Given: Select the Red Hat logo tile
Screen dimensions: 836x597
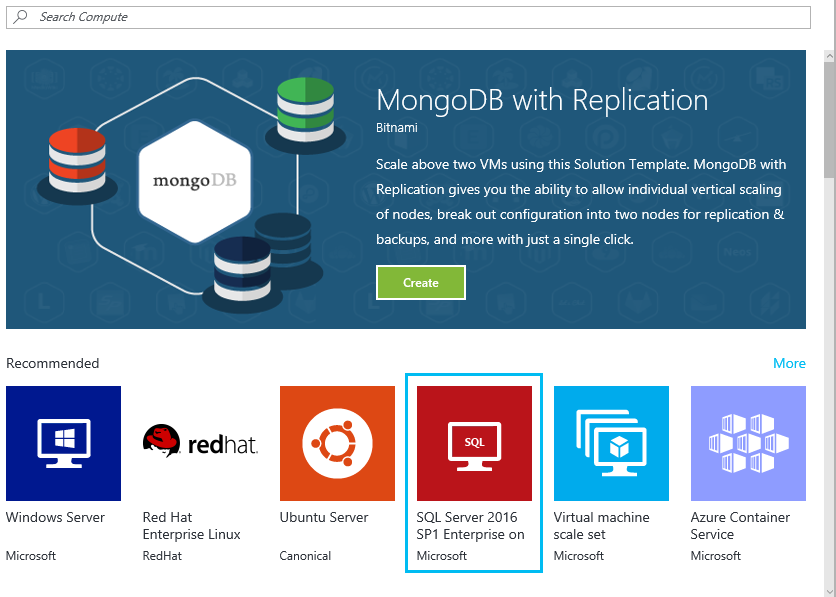Looking at the screenshot, I should pos(200,443).
